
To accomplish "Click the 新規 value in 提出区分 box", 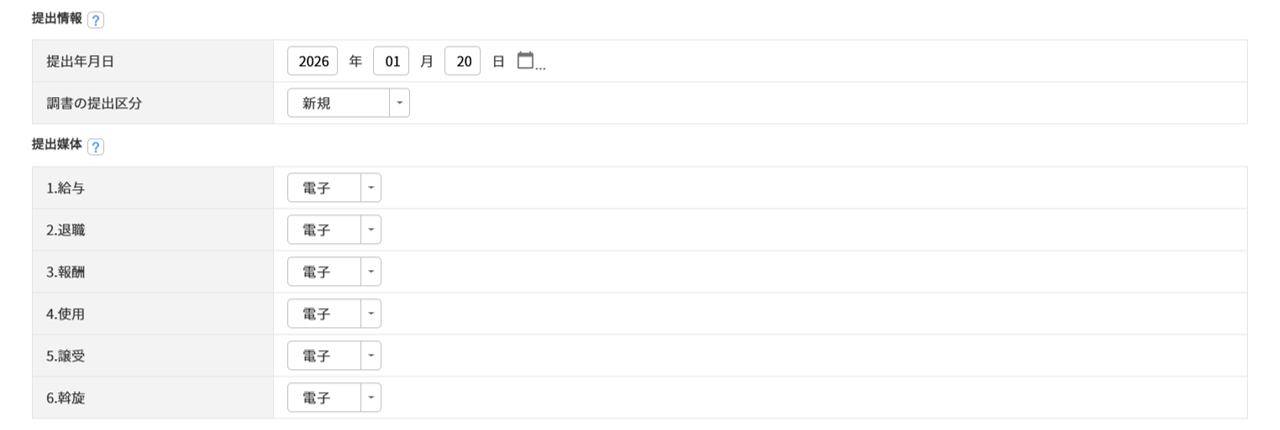I will [338, 103].
